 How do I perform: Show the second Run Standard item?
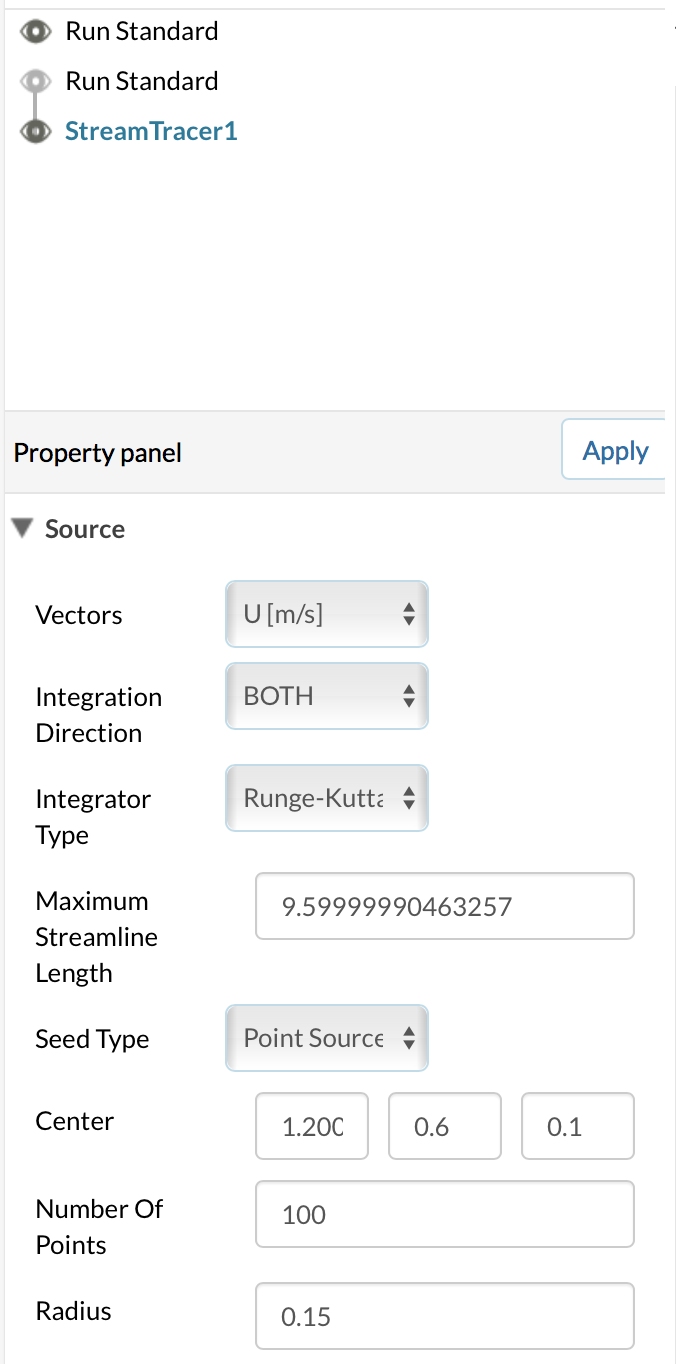pyautogui.click(x=37, y=81)
